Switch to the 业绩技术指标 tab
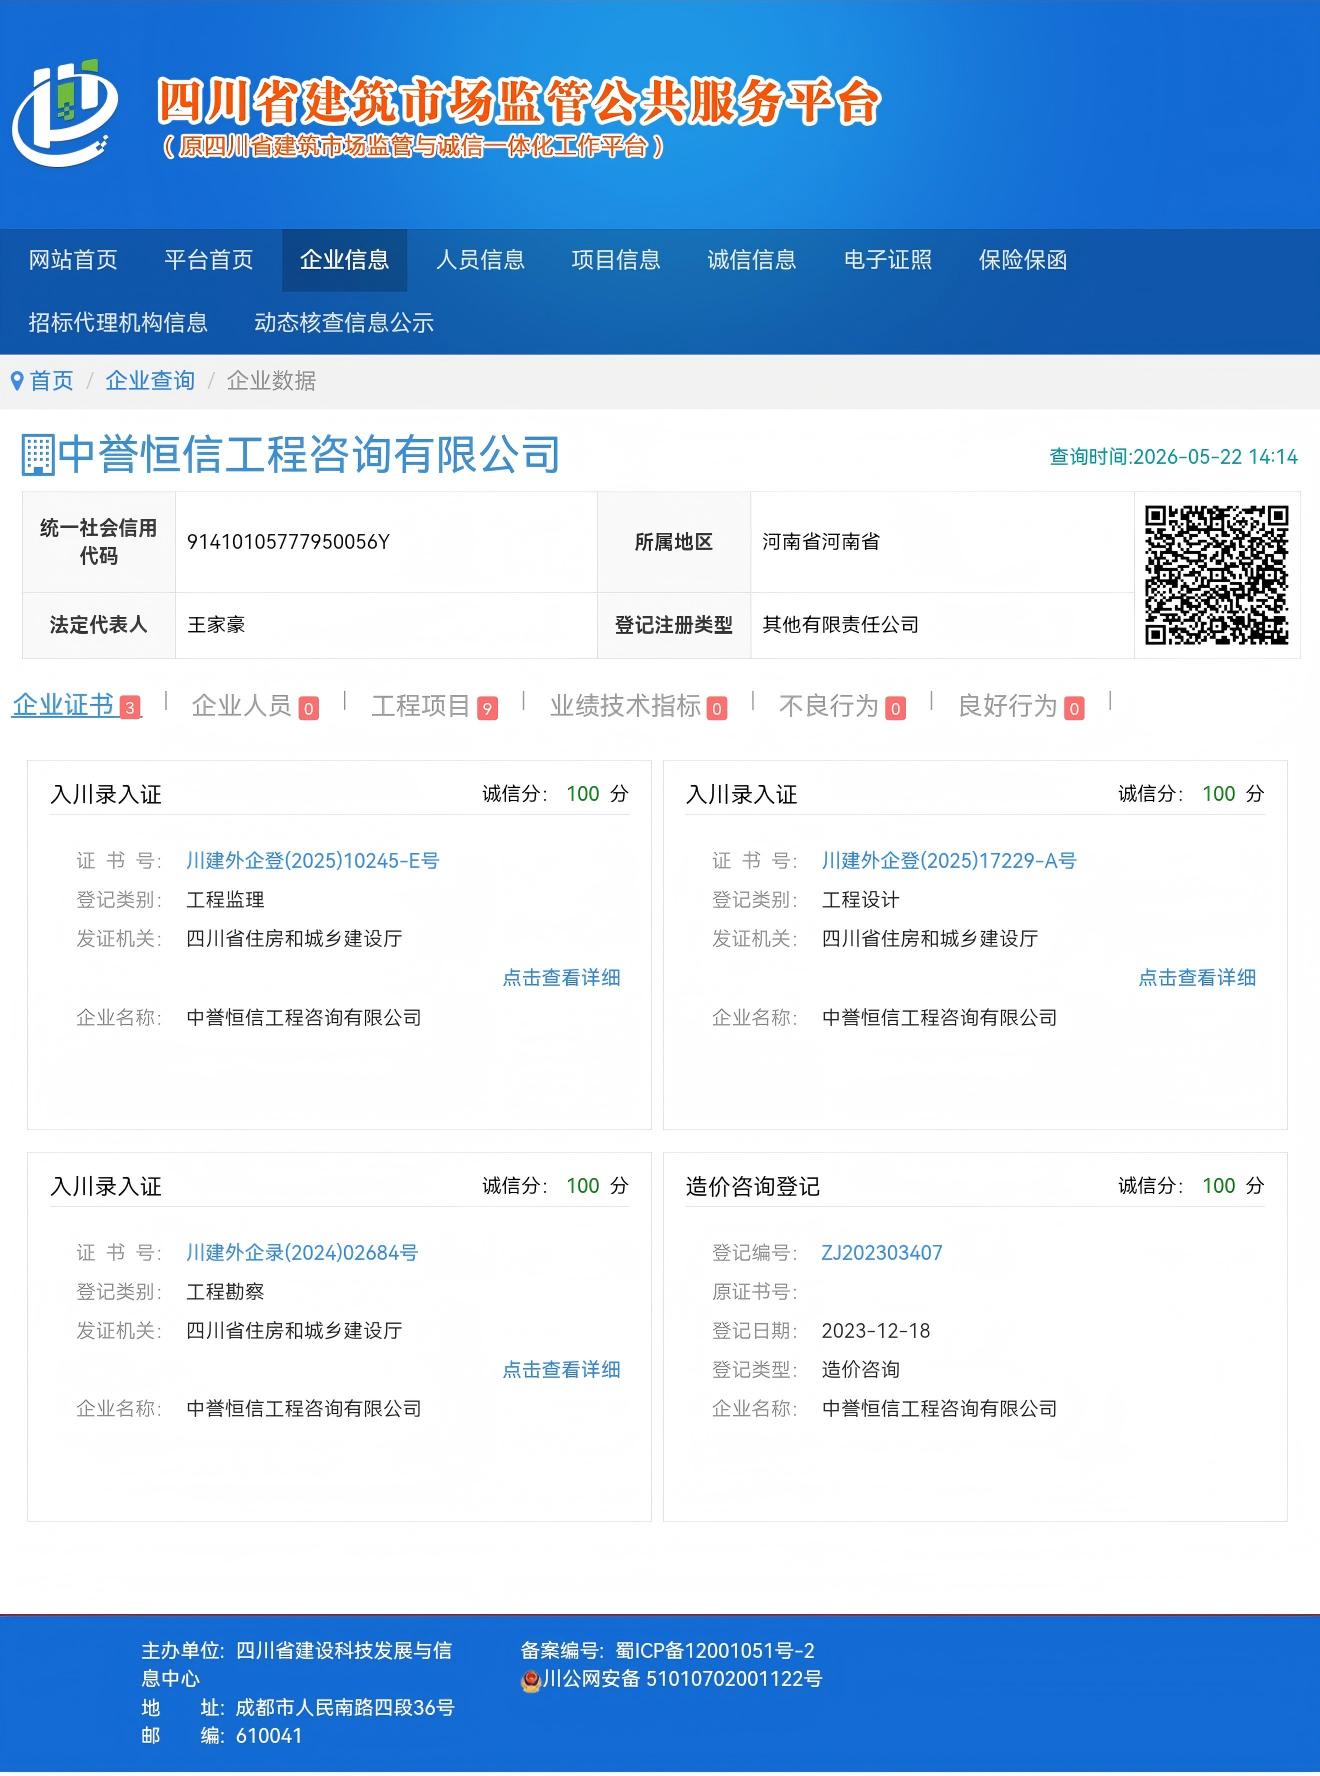This screenshot has width=1320, height=1776. click(638, 706)
